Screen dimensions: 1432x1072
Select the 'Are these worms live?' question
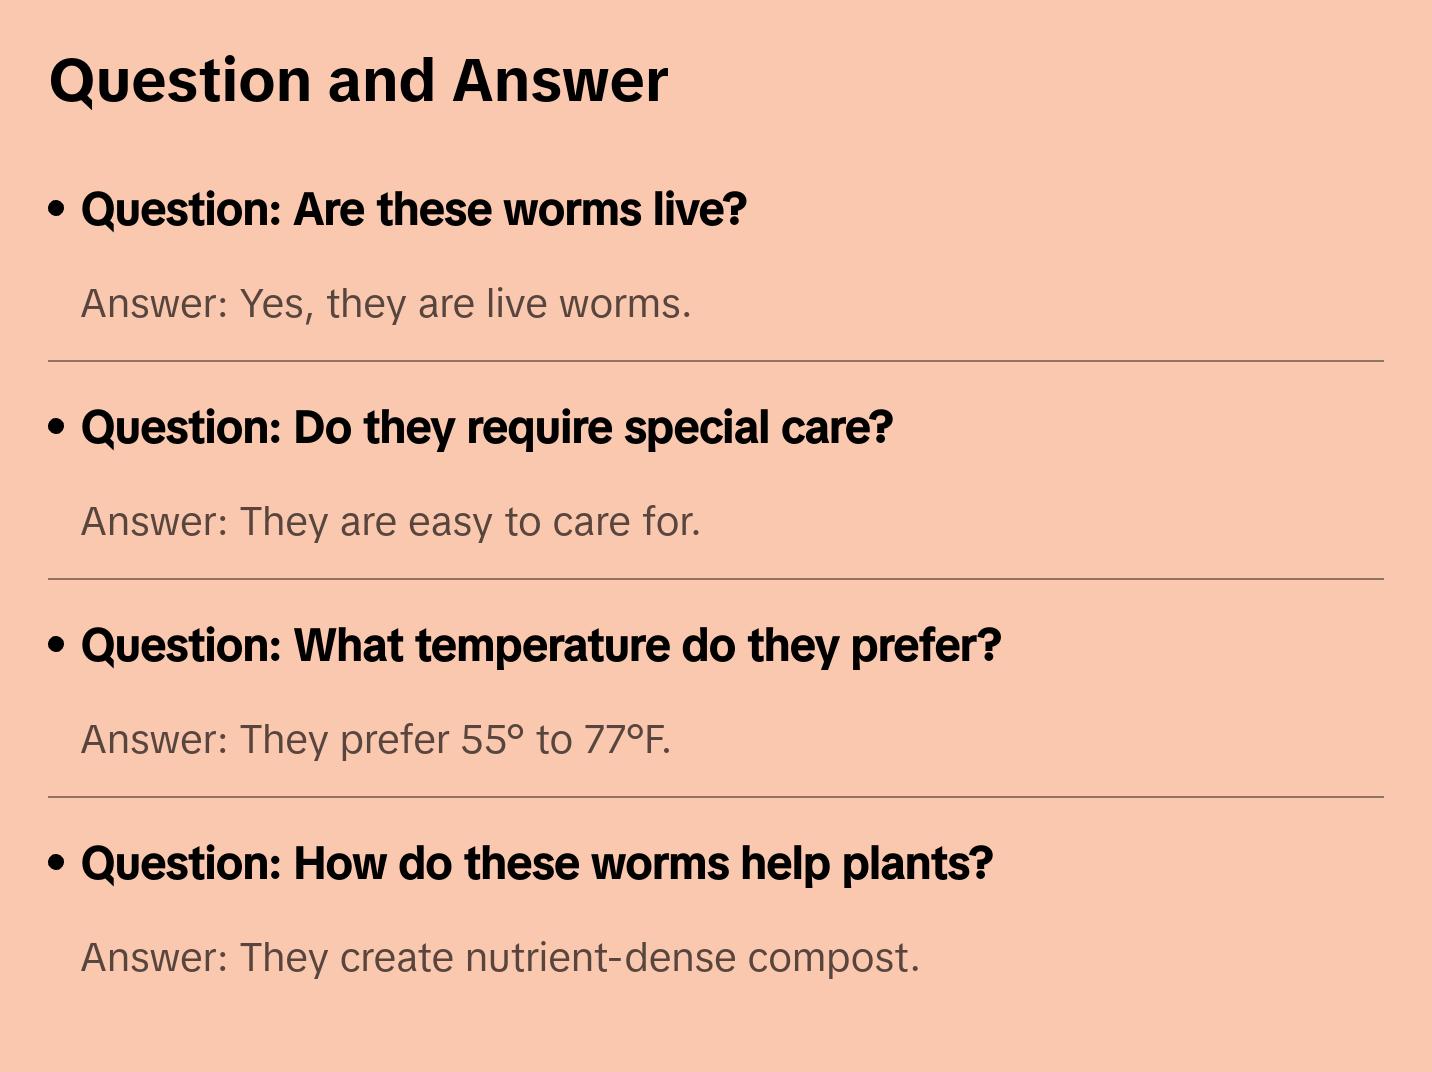(x=413, y=210)
